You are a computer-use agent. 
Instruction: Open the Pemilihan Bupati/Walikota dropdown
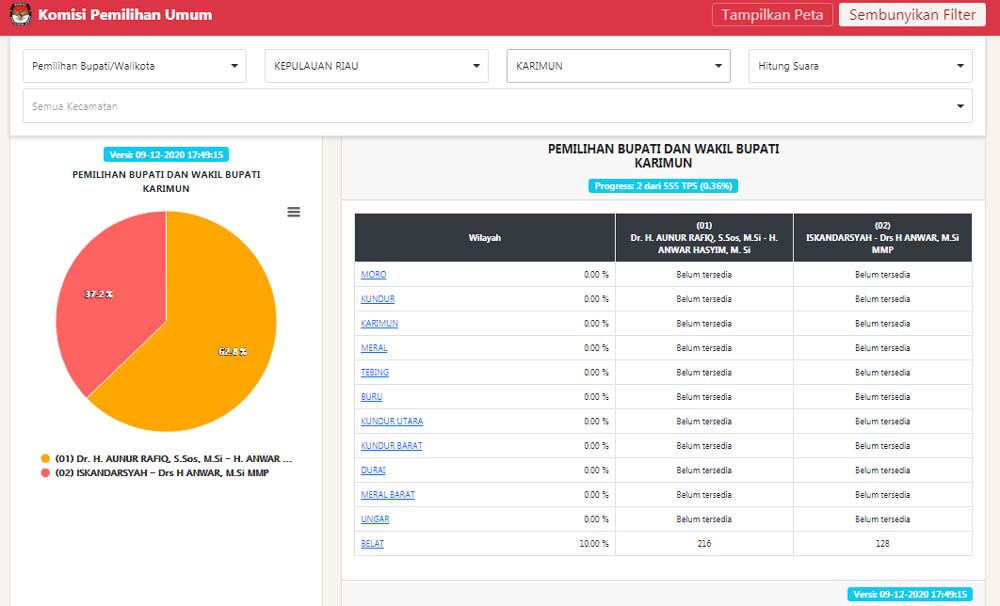[x=135, y=66]
